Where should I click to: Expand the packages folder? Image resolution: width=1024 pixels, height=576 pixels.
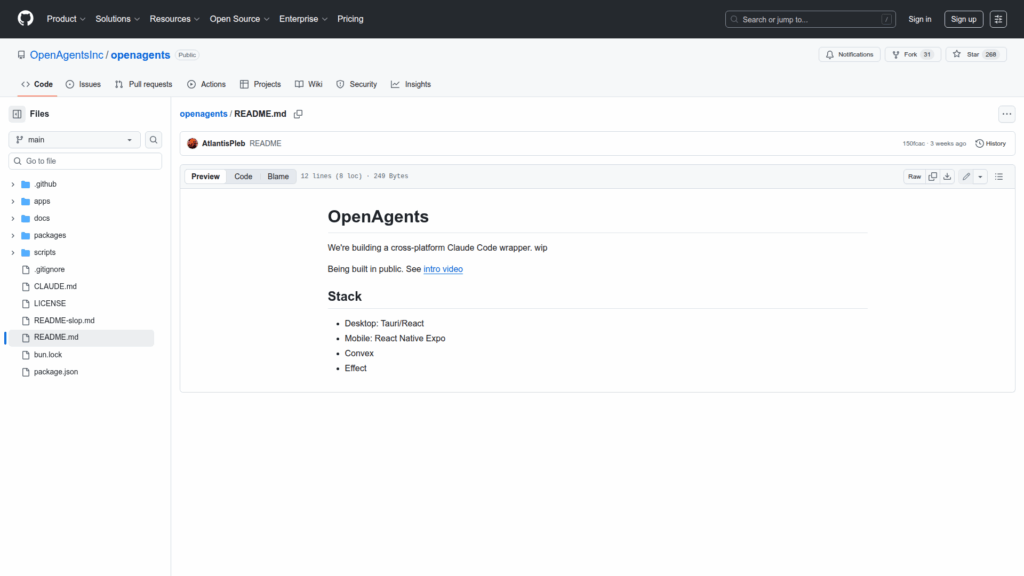point(13,235)
